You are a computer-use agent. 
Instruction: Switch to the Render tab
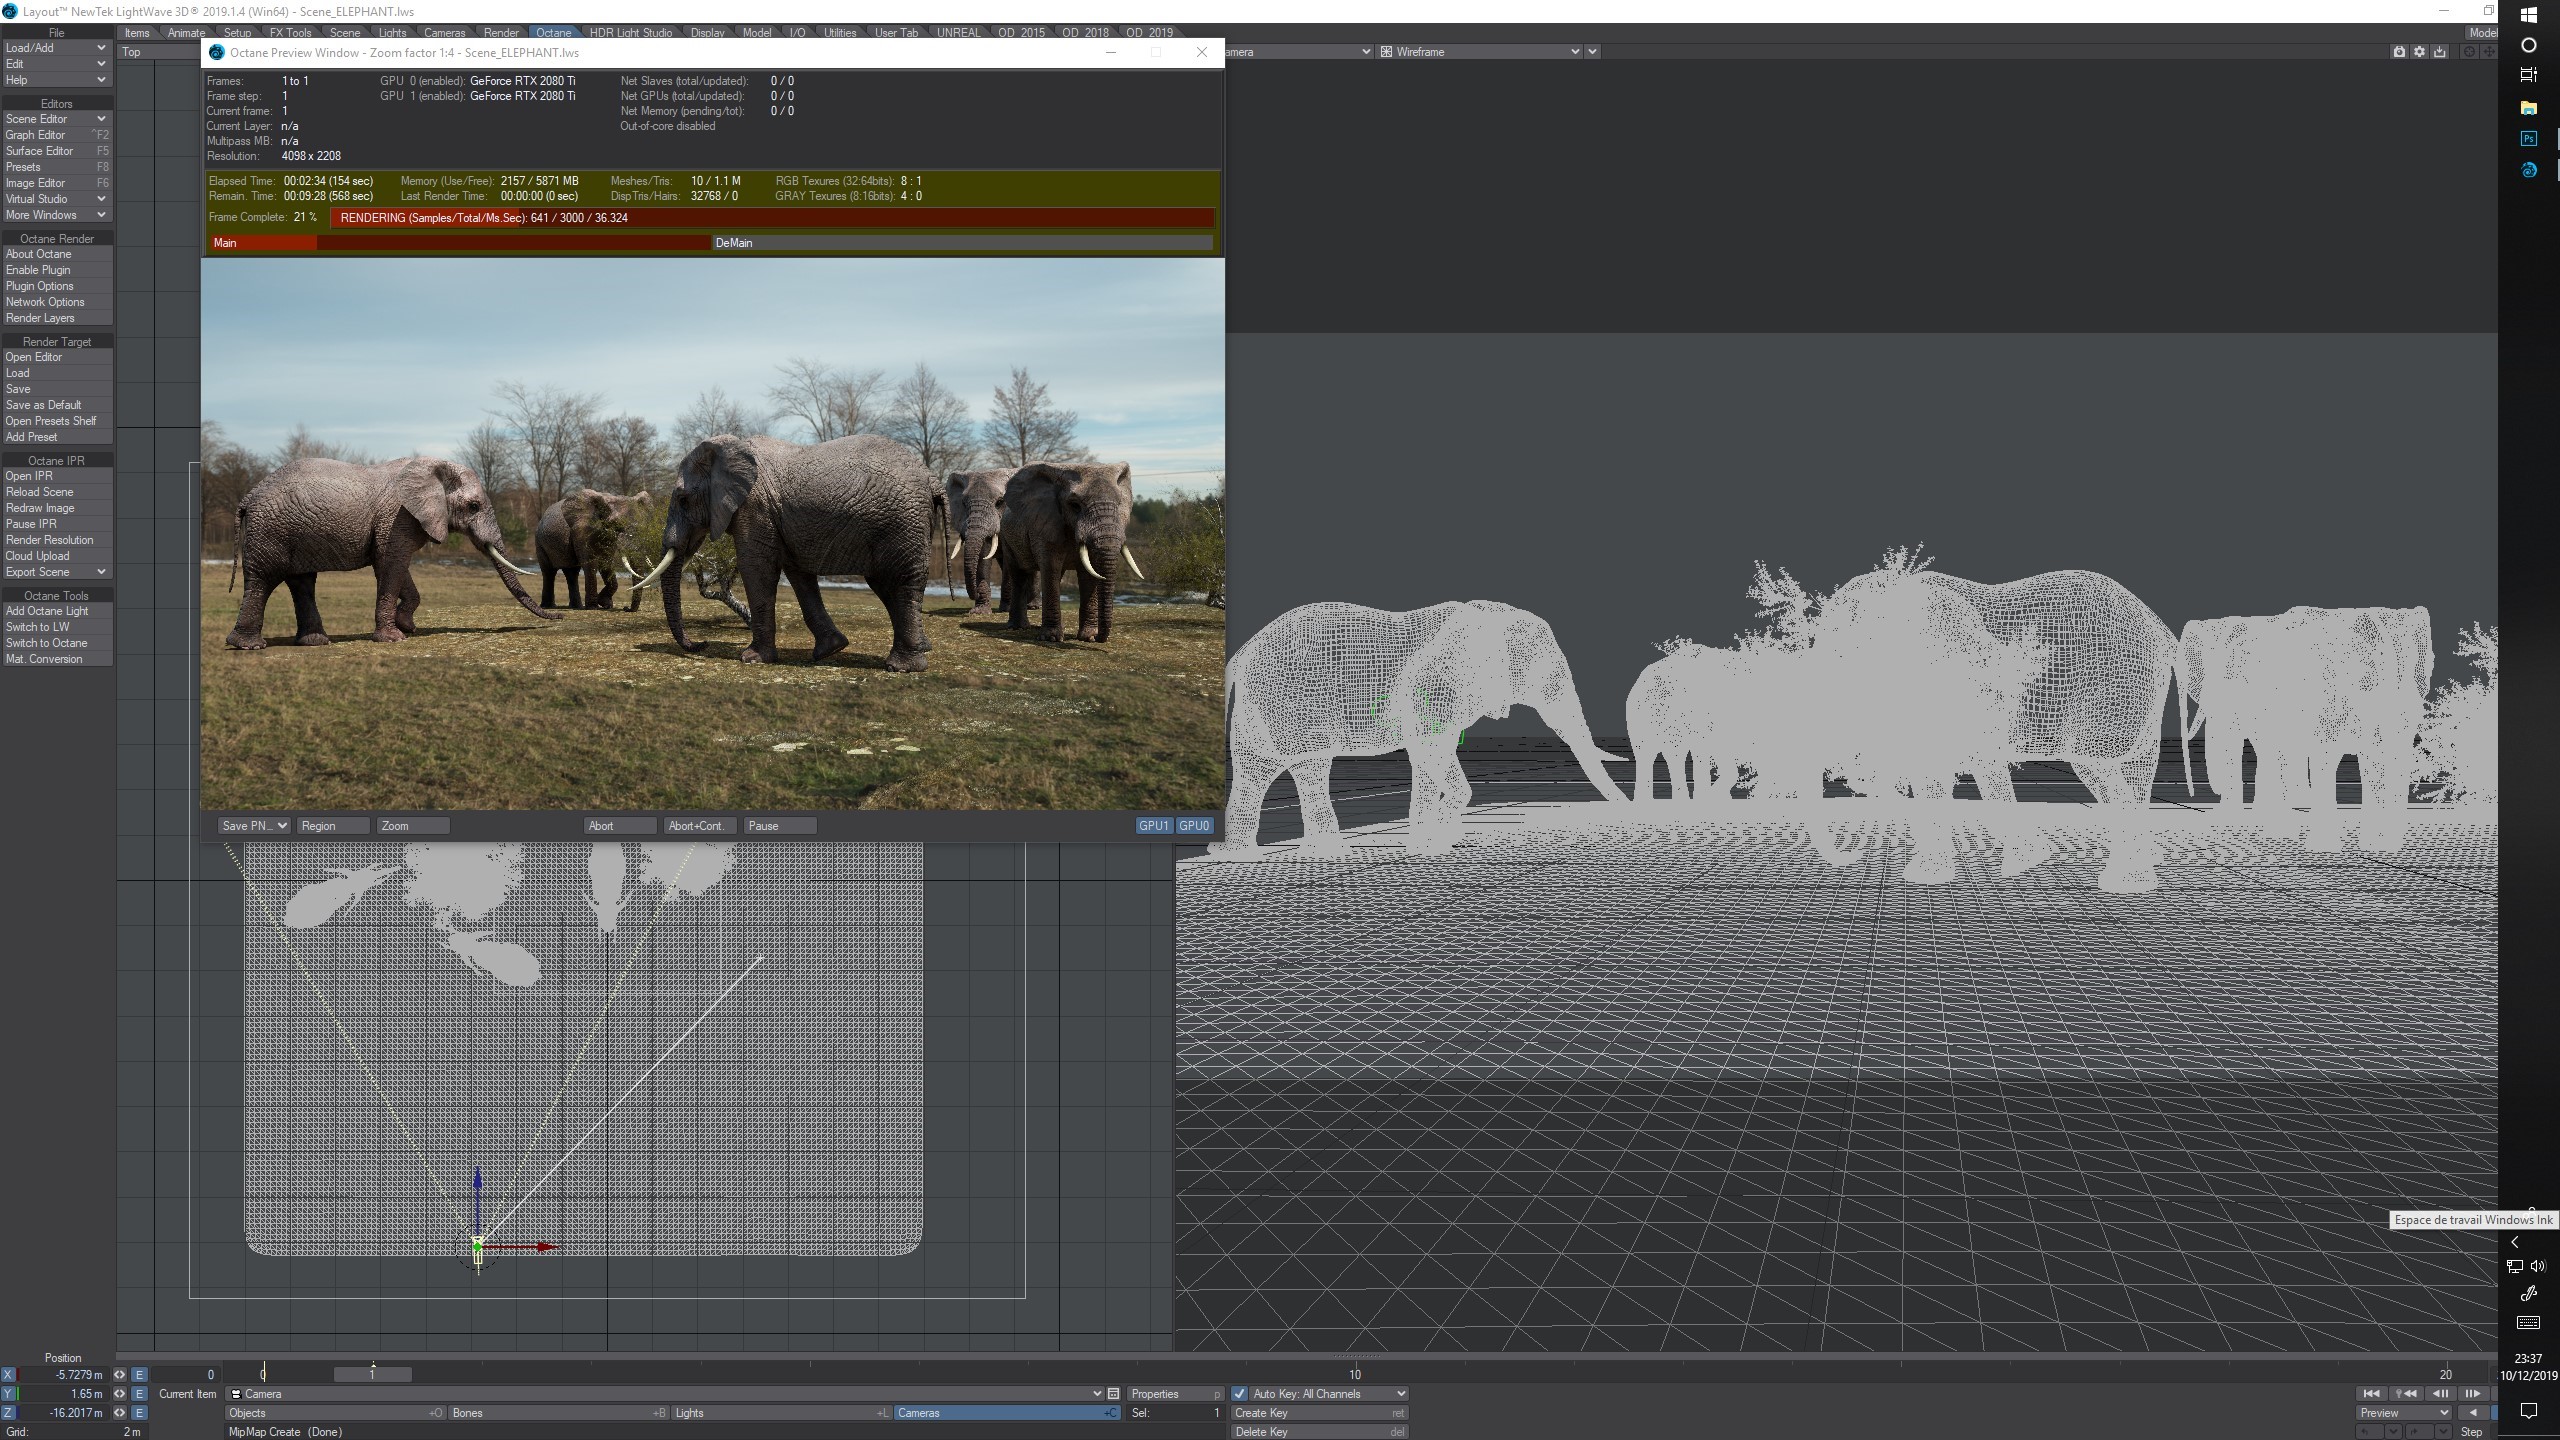[x=500, y=33]
